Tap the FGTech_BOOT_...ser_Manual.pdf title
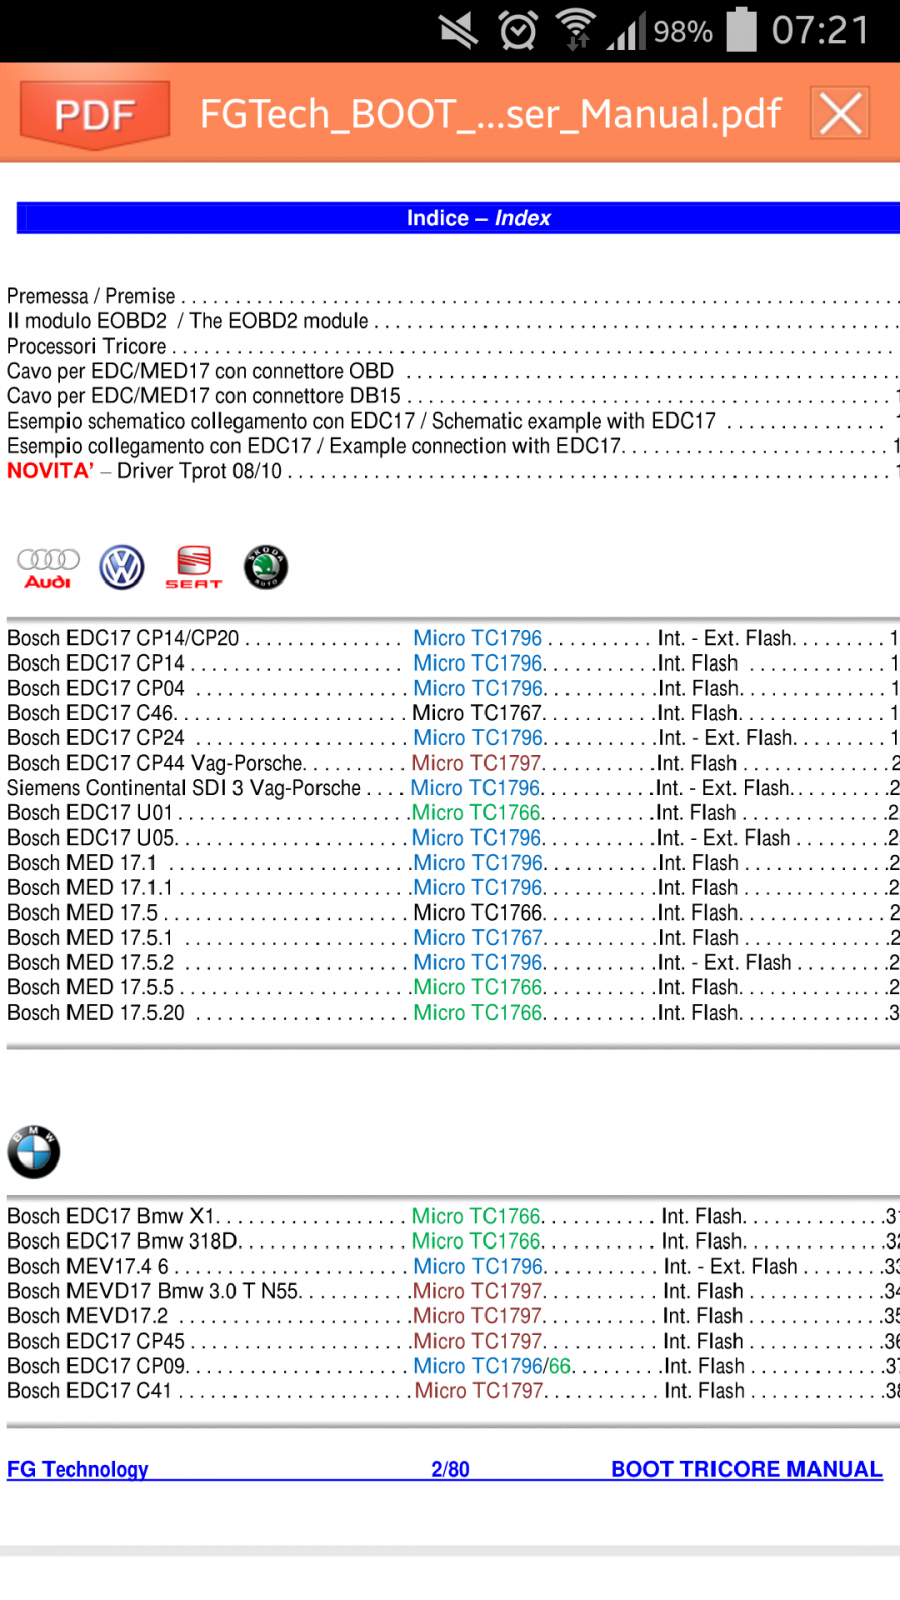The height and width of the screenshot is (1600, 900). click(490, 114)
